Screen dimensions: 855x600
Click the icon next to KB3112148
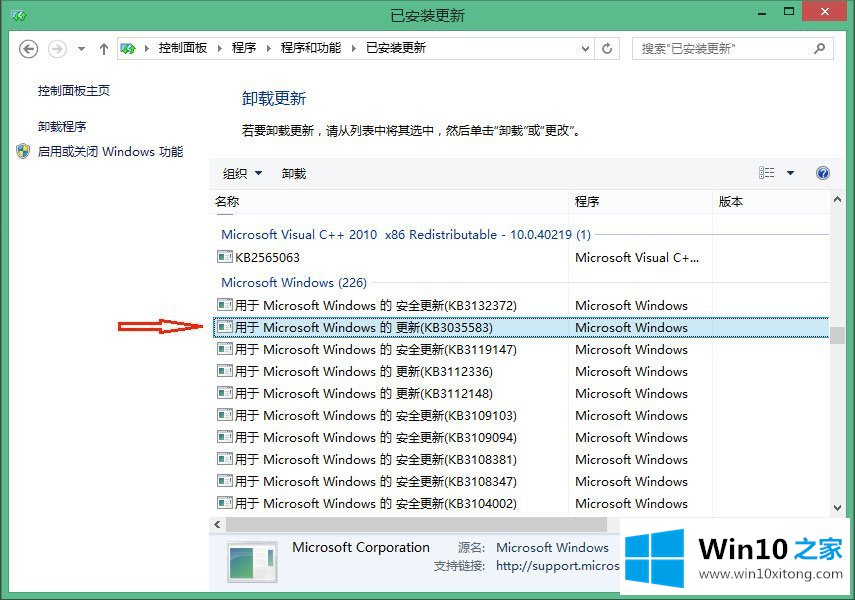click(225, 392)
